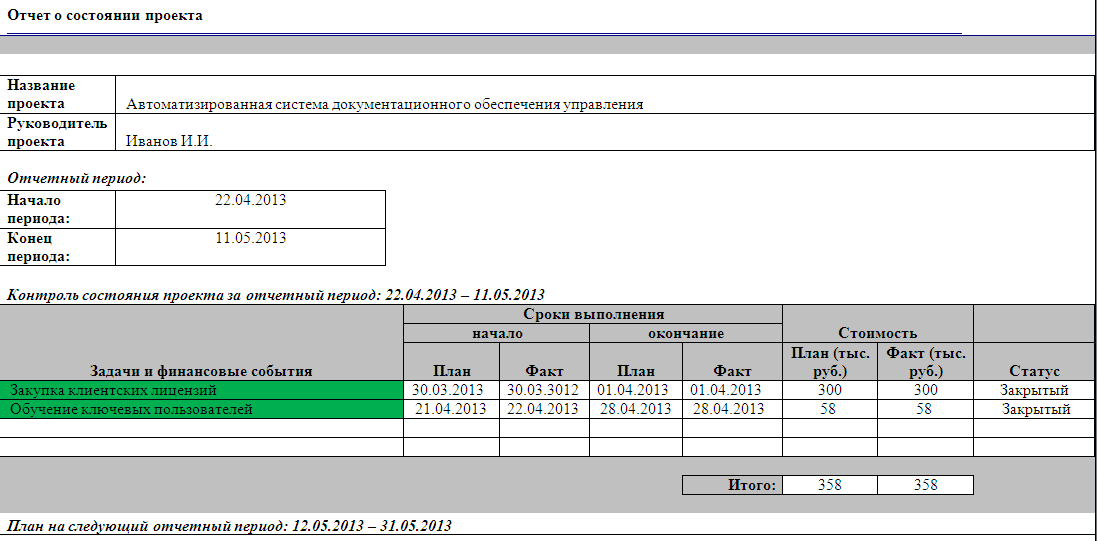
Task: Select the "Стоимость" header cell
Action: click(x=877, y=333)
